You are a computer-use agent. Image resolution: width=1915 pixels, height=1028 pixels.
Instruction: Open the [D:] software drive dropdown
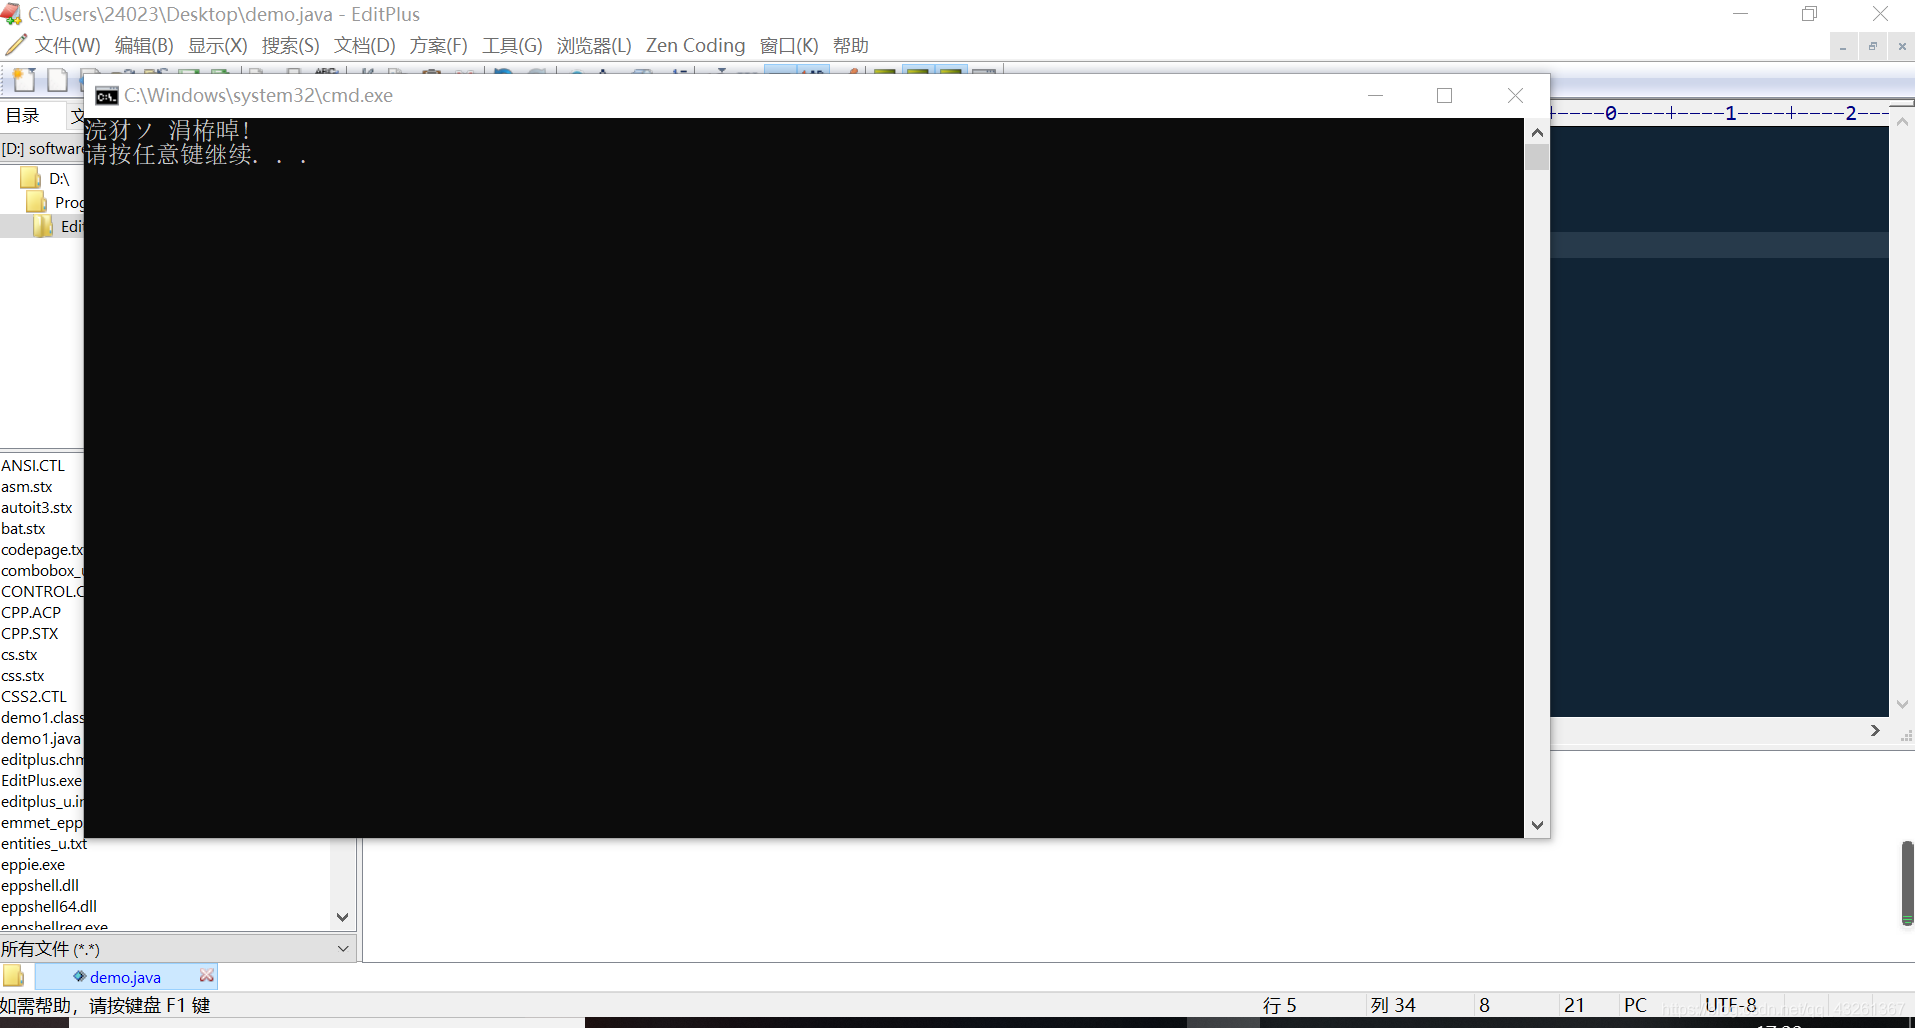point(42,149)
